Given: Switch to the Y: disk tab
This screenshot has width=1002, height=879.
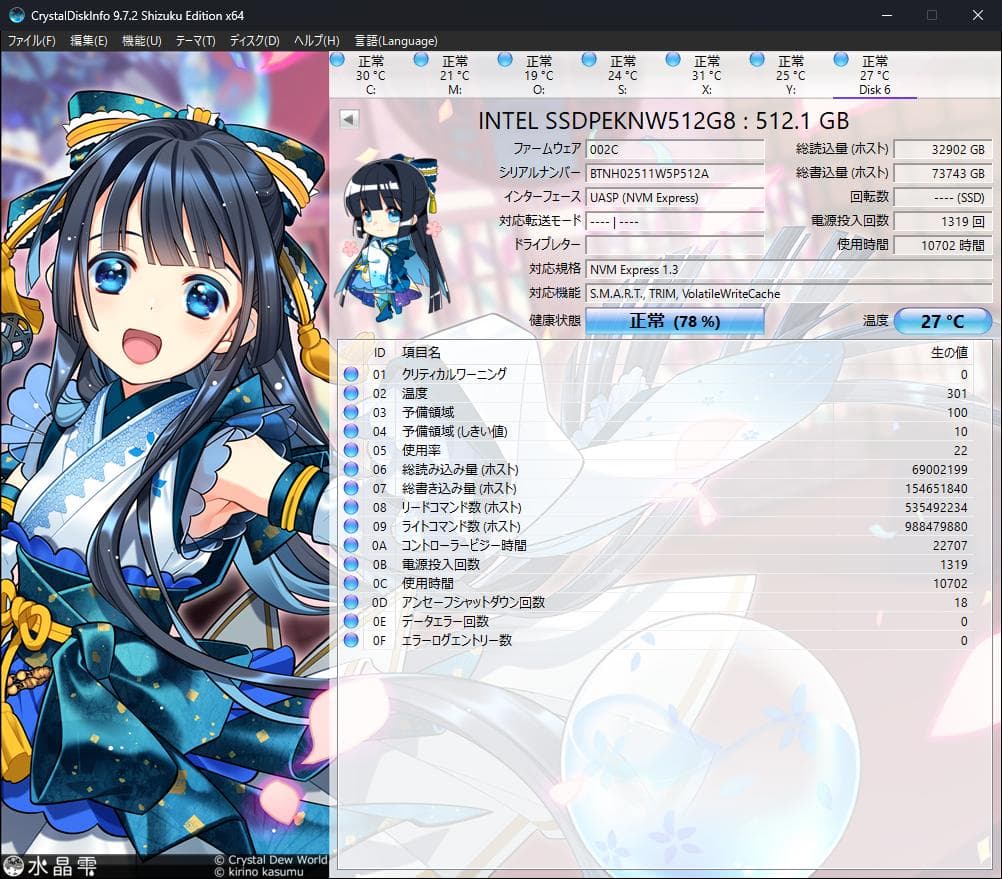Looking at the screenshot, I should click(790, 75).
